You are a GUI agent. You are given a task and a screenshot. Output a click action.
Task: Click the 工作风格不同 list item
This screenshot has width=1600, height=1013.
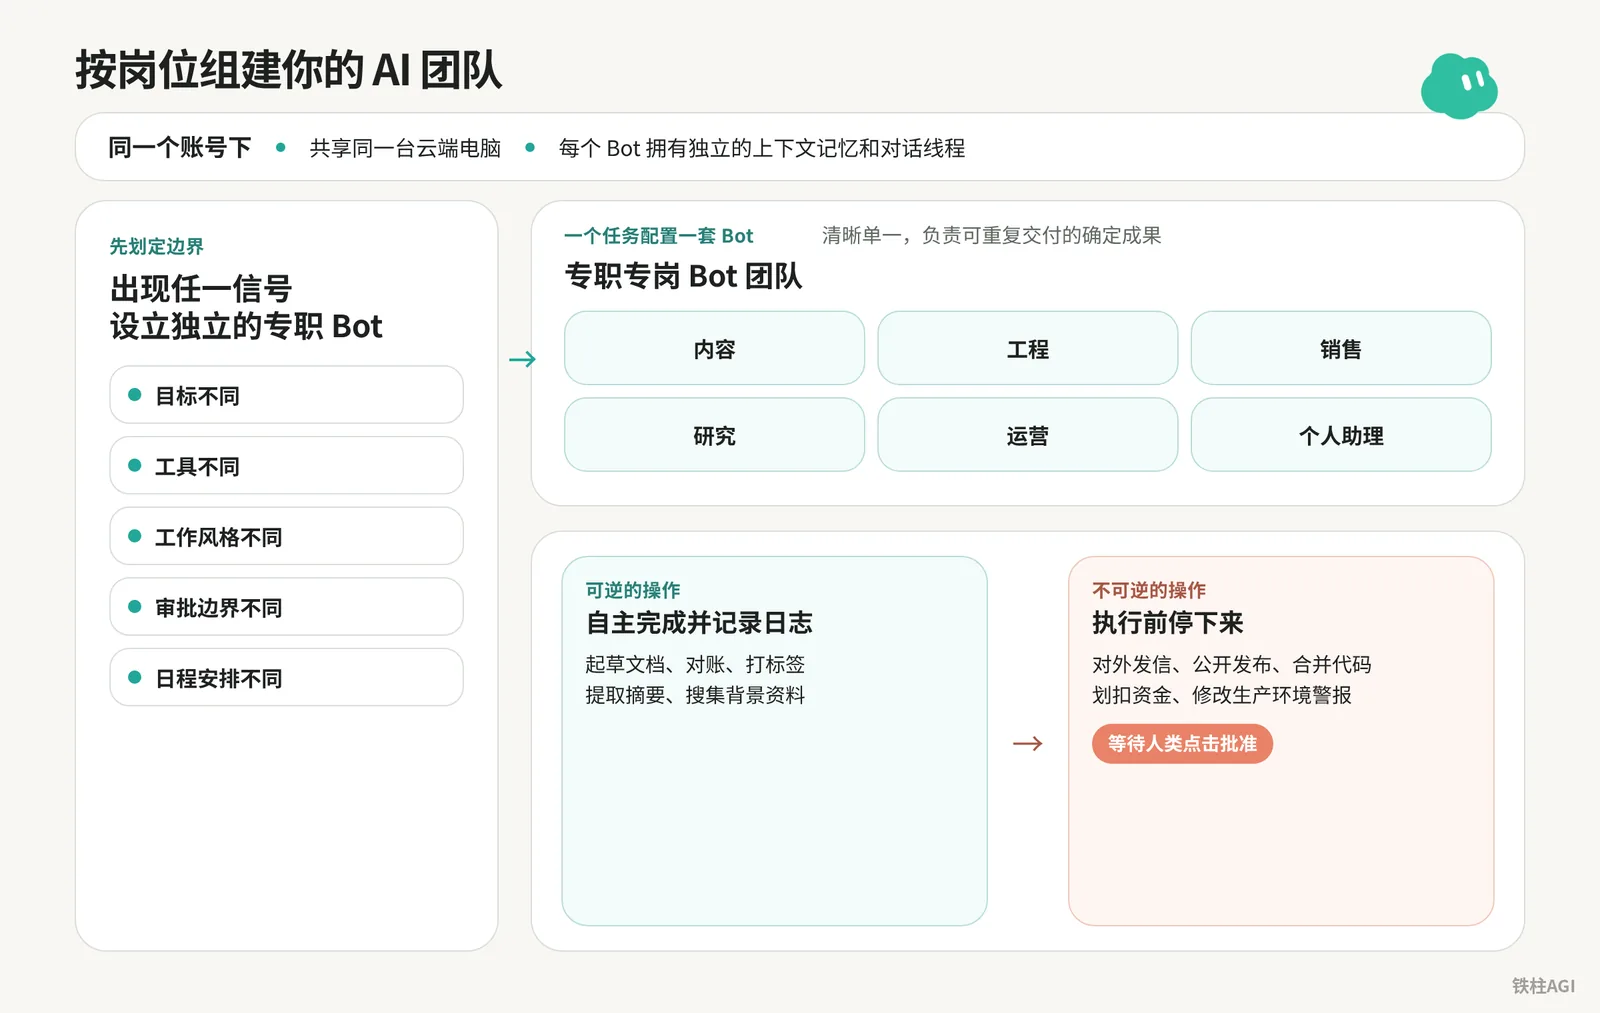coord(286,537)
